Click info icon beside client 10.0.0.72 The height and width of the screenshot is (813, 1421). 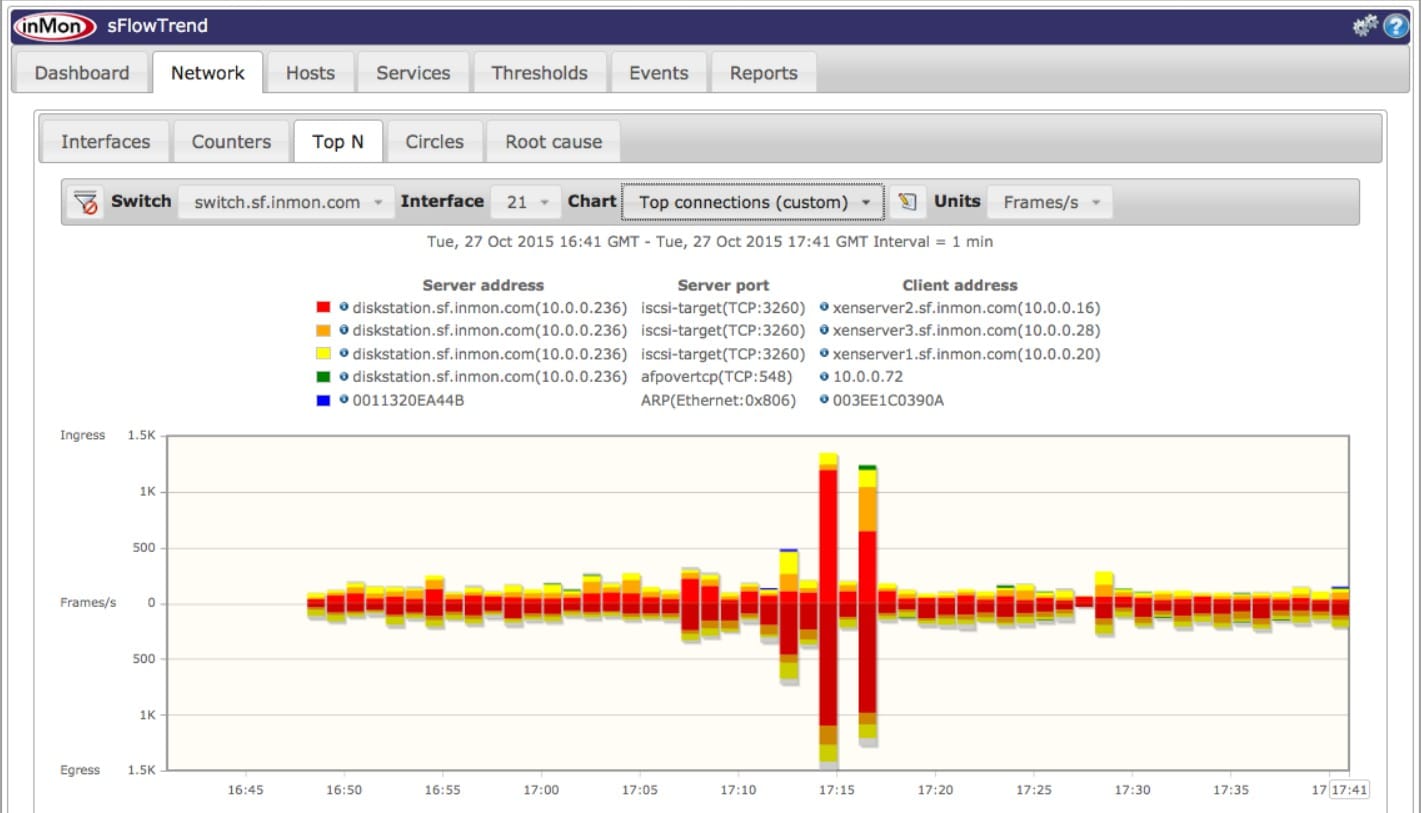pos(824,377)
